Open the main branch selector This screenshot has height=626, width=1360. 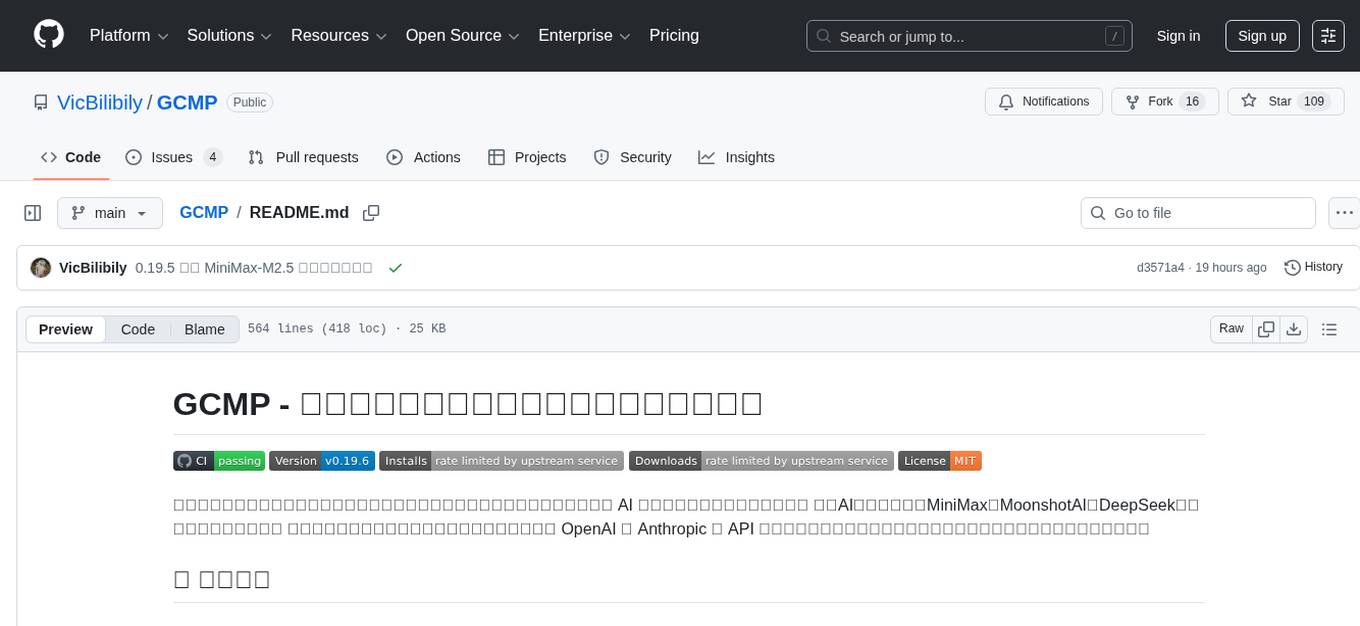(x=110, y=213)
